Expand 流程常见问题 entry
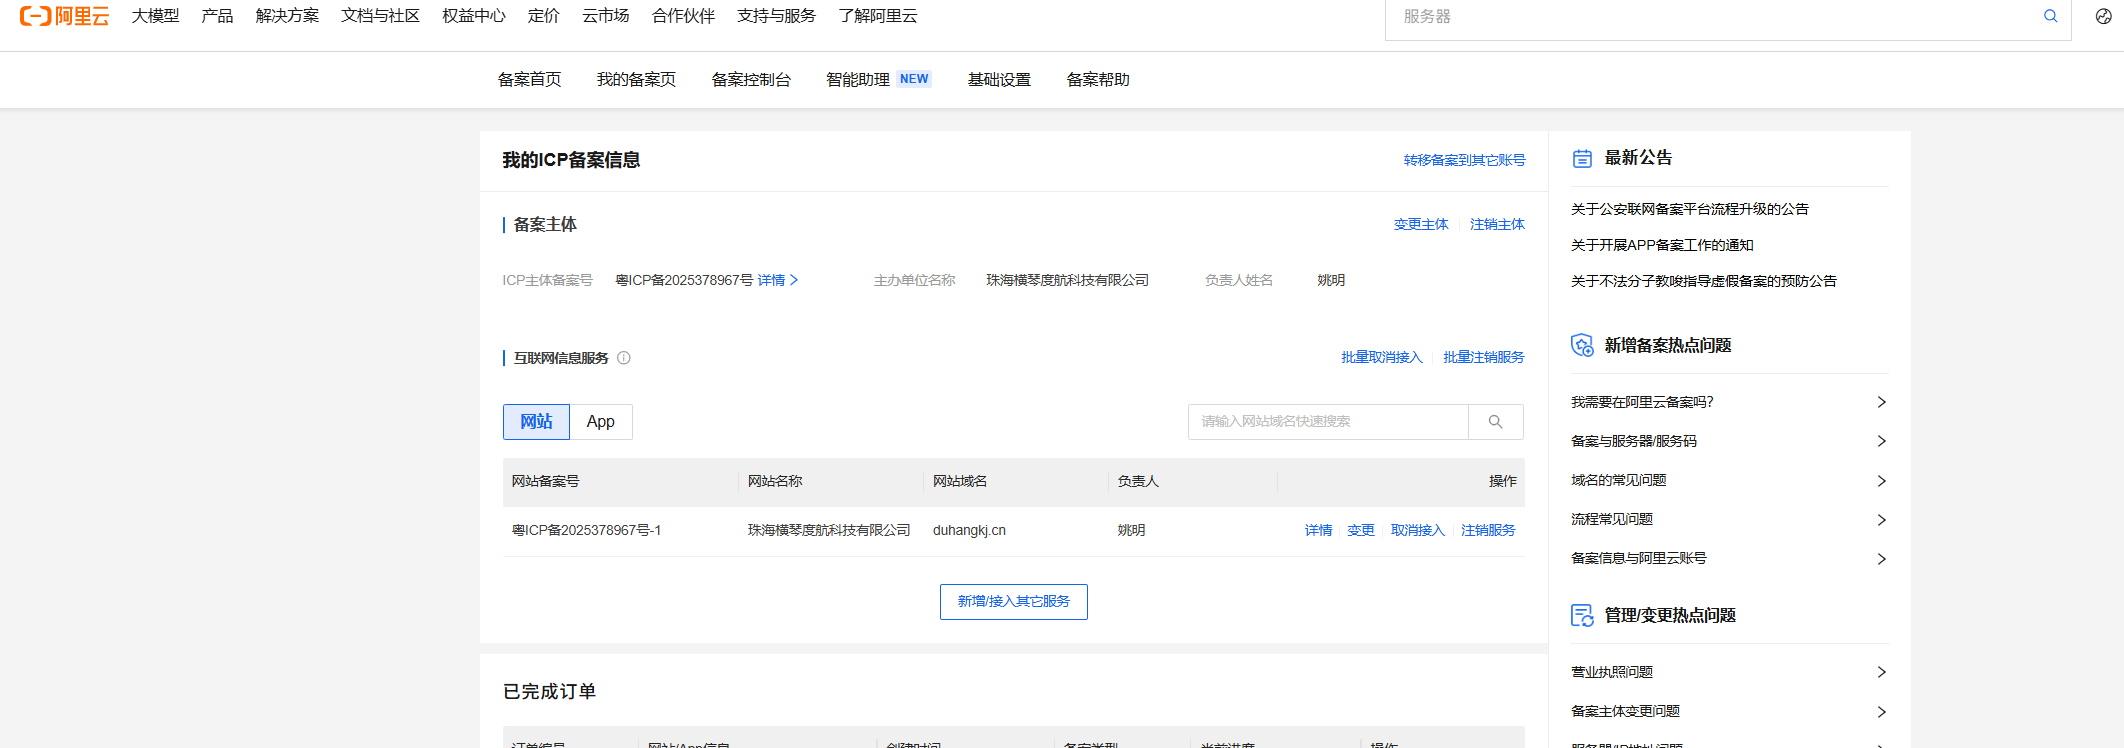 pos(1729,519)
